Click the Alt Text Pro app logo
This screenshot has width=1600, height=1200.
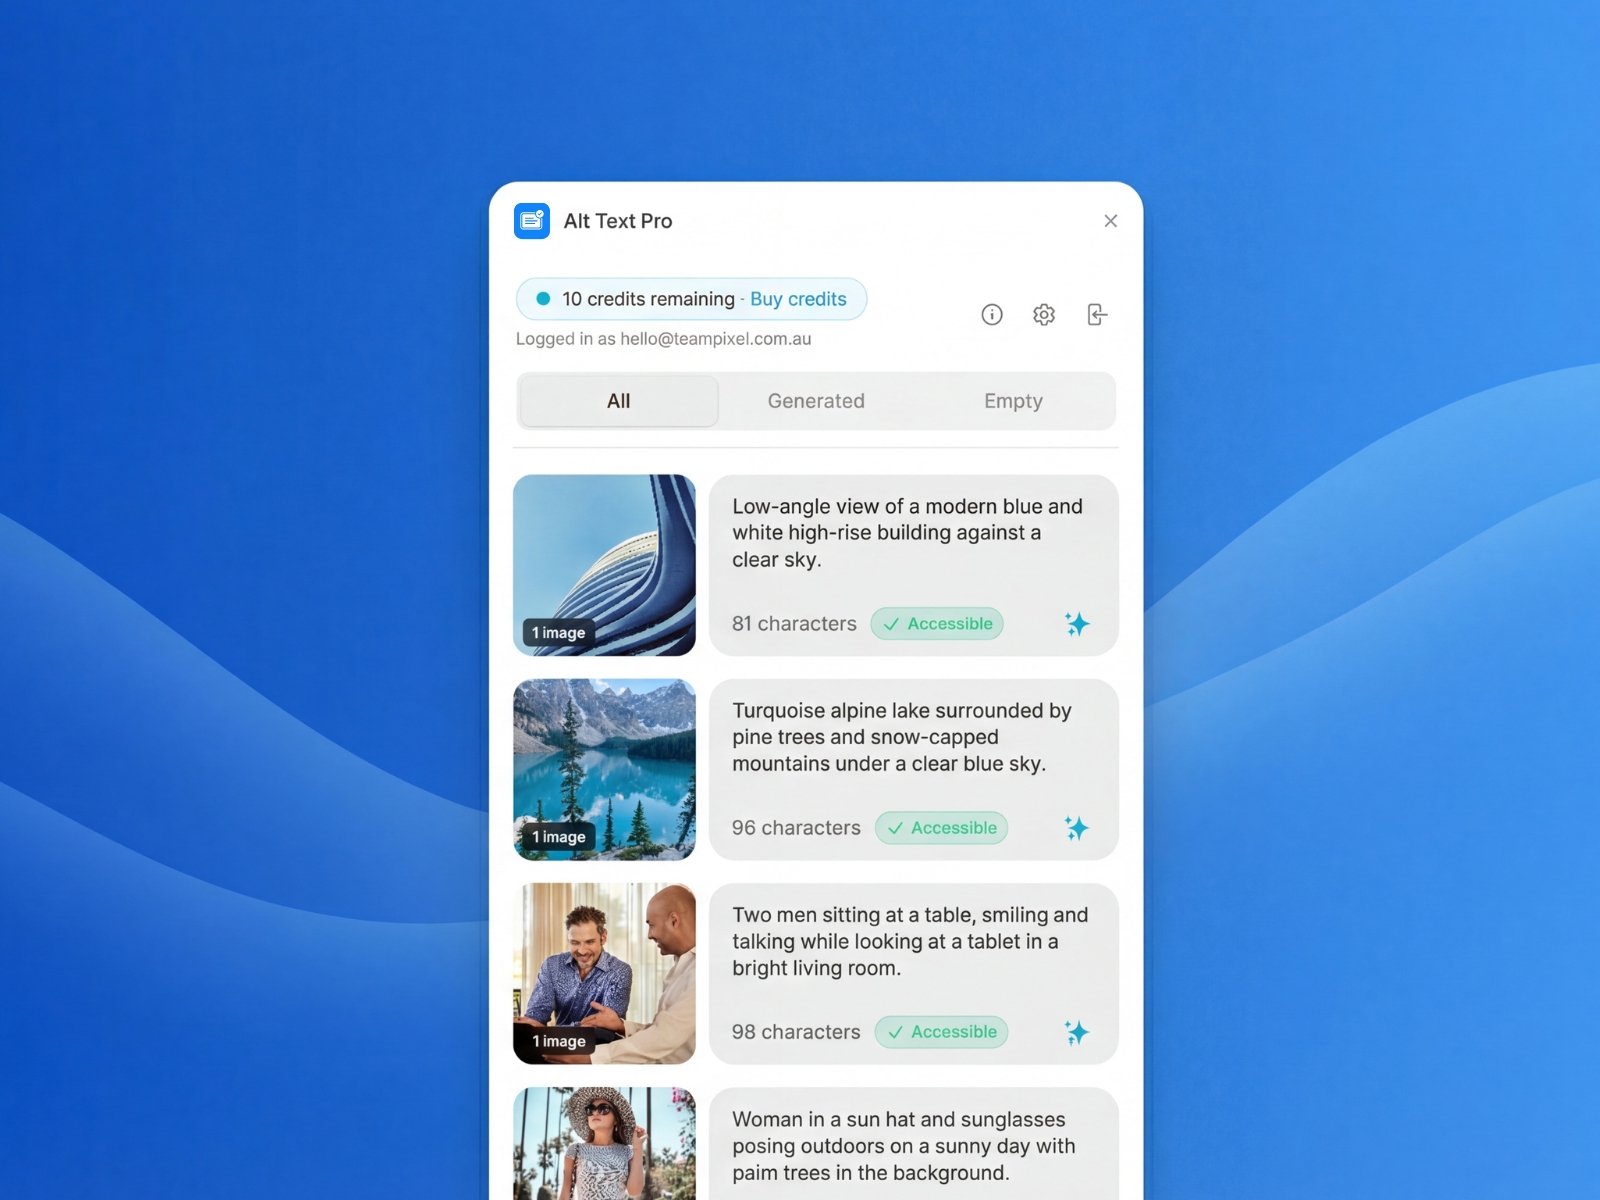[532, 220]
